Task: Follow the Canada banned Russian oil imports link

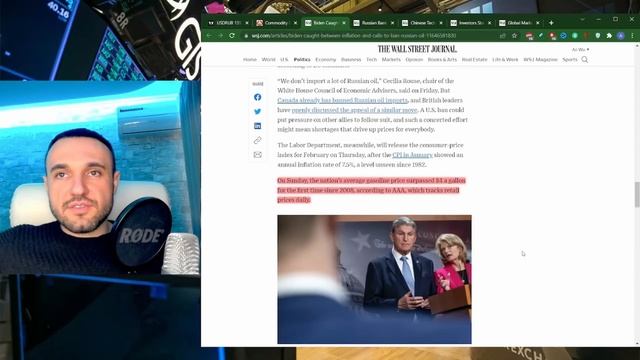Action: coord(342,100)
